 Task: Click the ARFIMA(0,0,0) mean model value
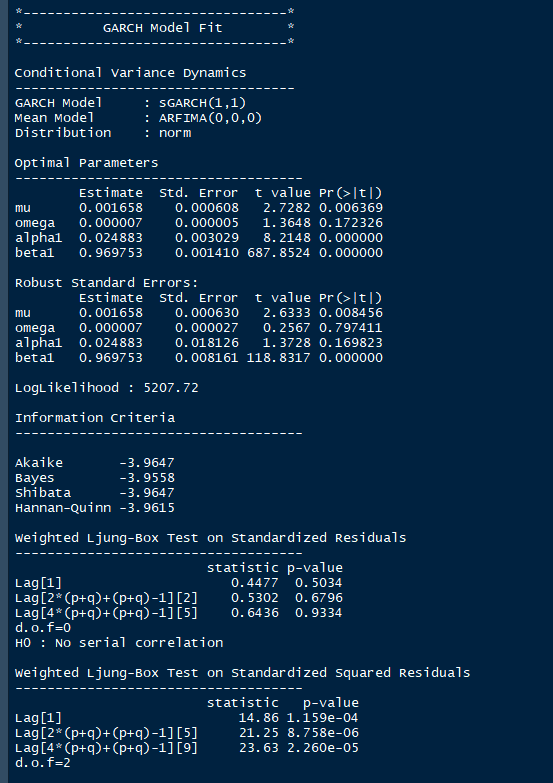coord(210,118)
